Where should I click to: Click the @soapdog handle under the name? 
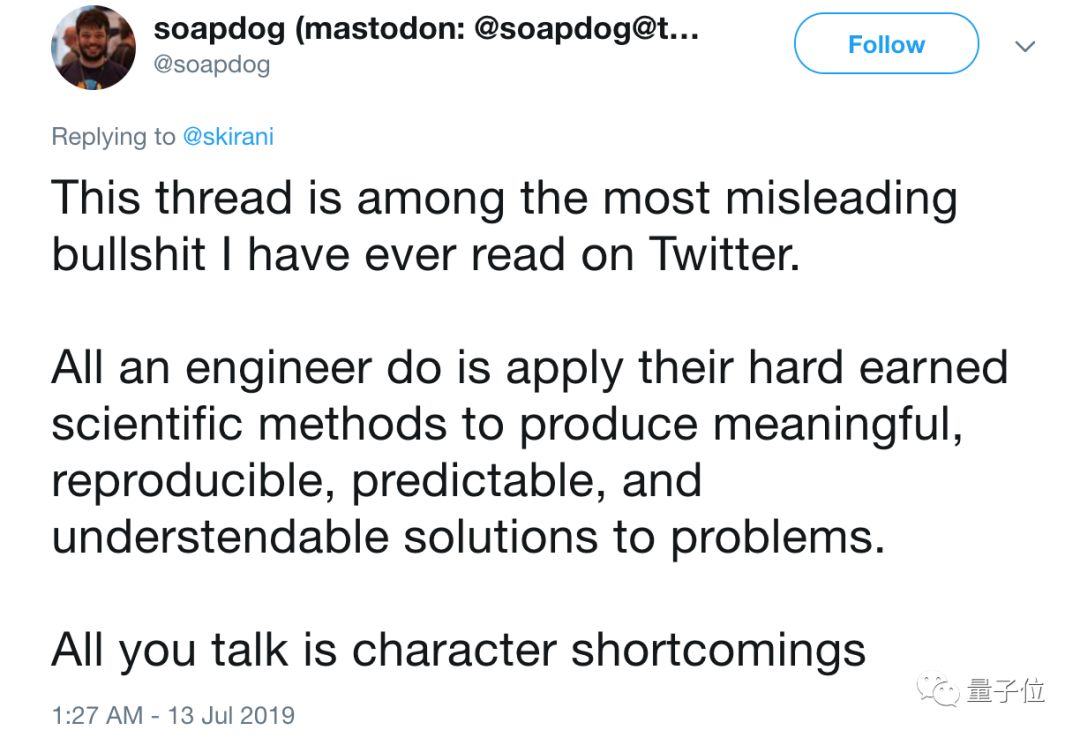[211, 65]
